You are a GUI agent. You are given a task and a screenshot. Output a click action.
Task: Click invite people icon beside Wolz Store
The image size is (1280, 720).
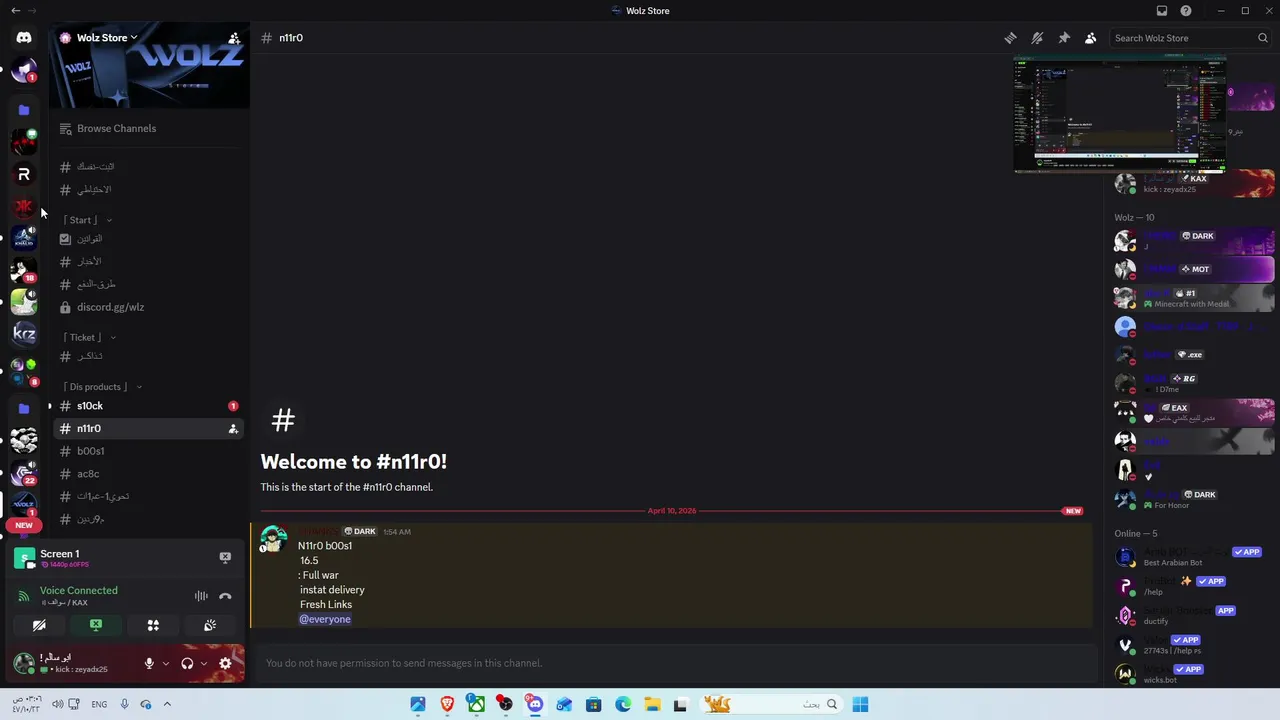(x=234, y=38)
